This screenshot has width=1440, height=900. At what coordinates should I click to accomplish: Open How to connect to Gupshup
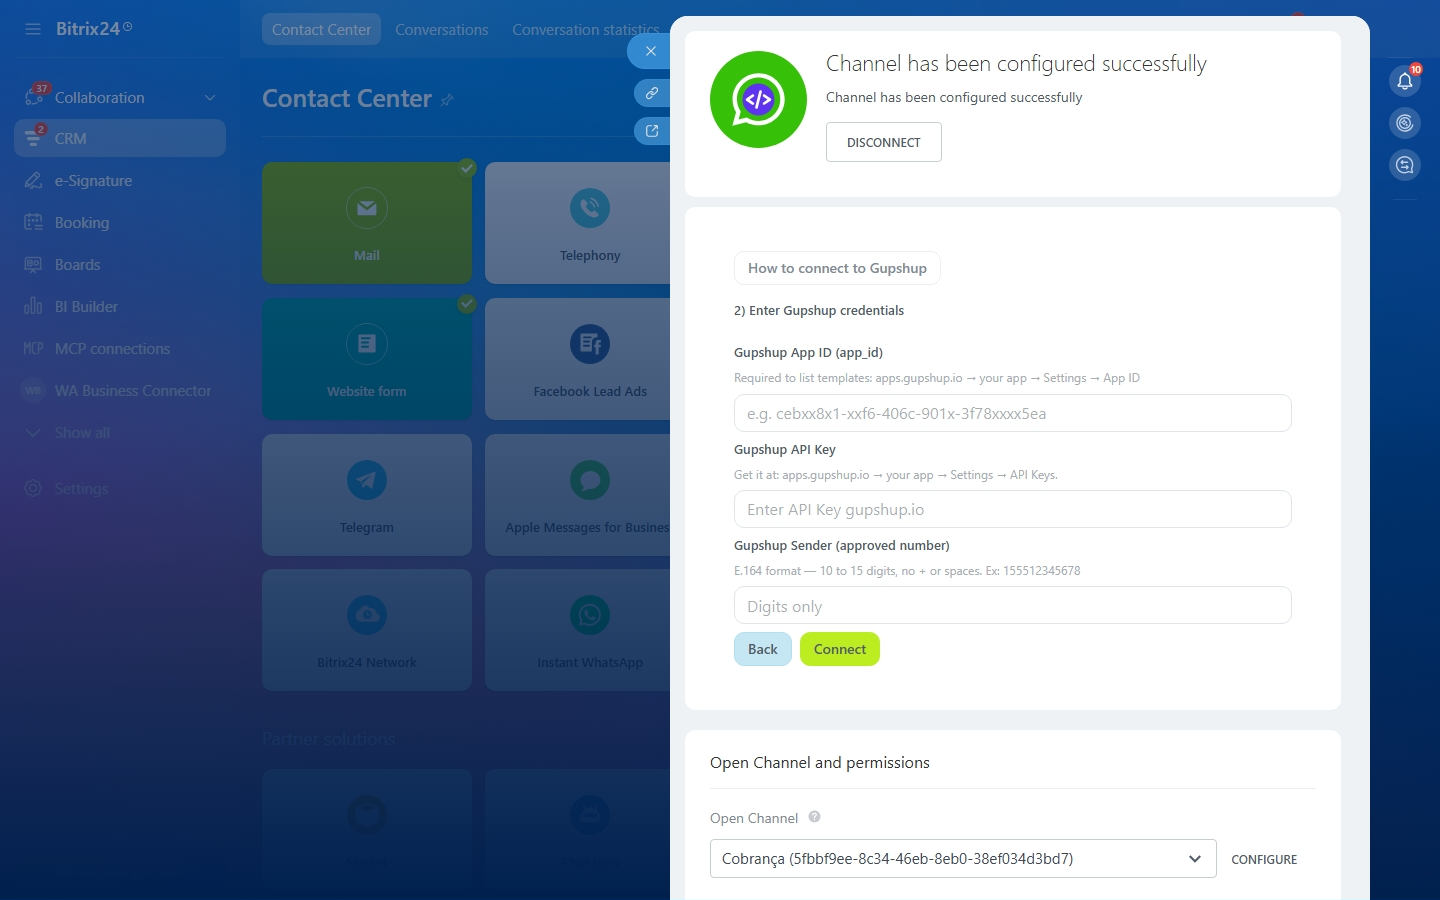pyautogui.click(x=837, y=268)
